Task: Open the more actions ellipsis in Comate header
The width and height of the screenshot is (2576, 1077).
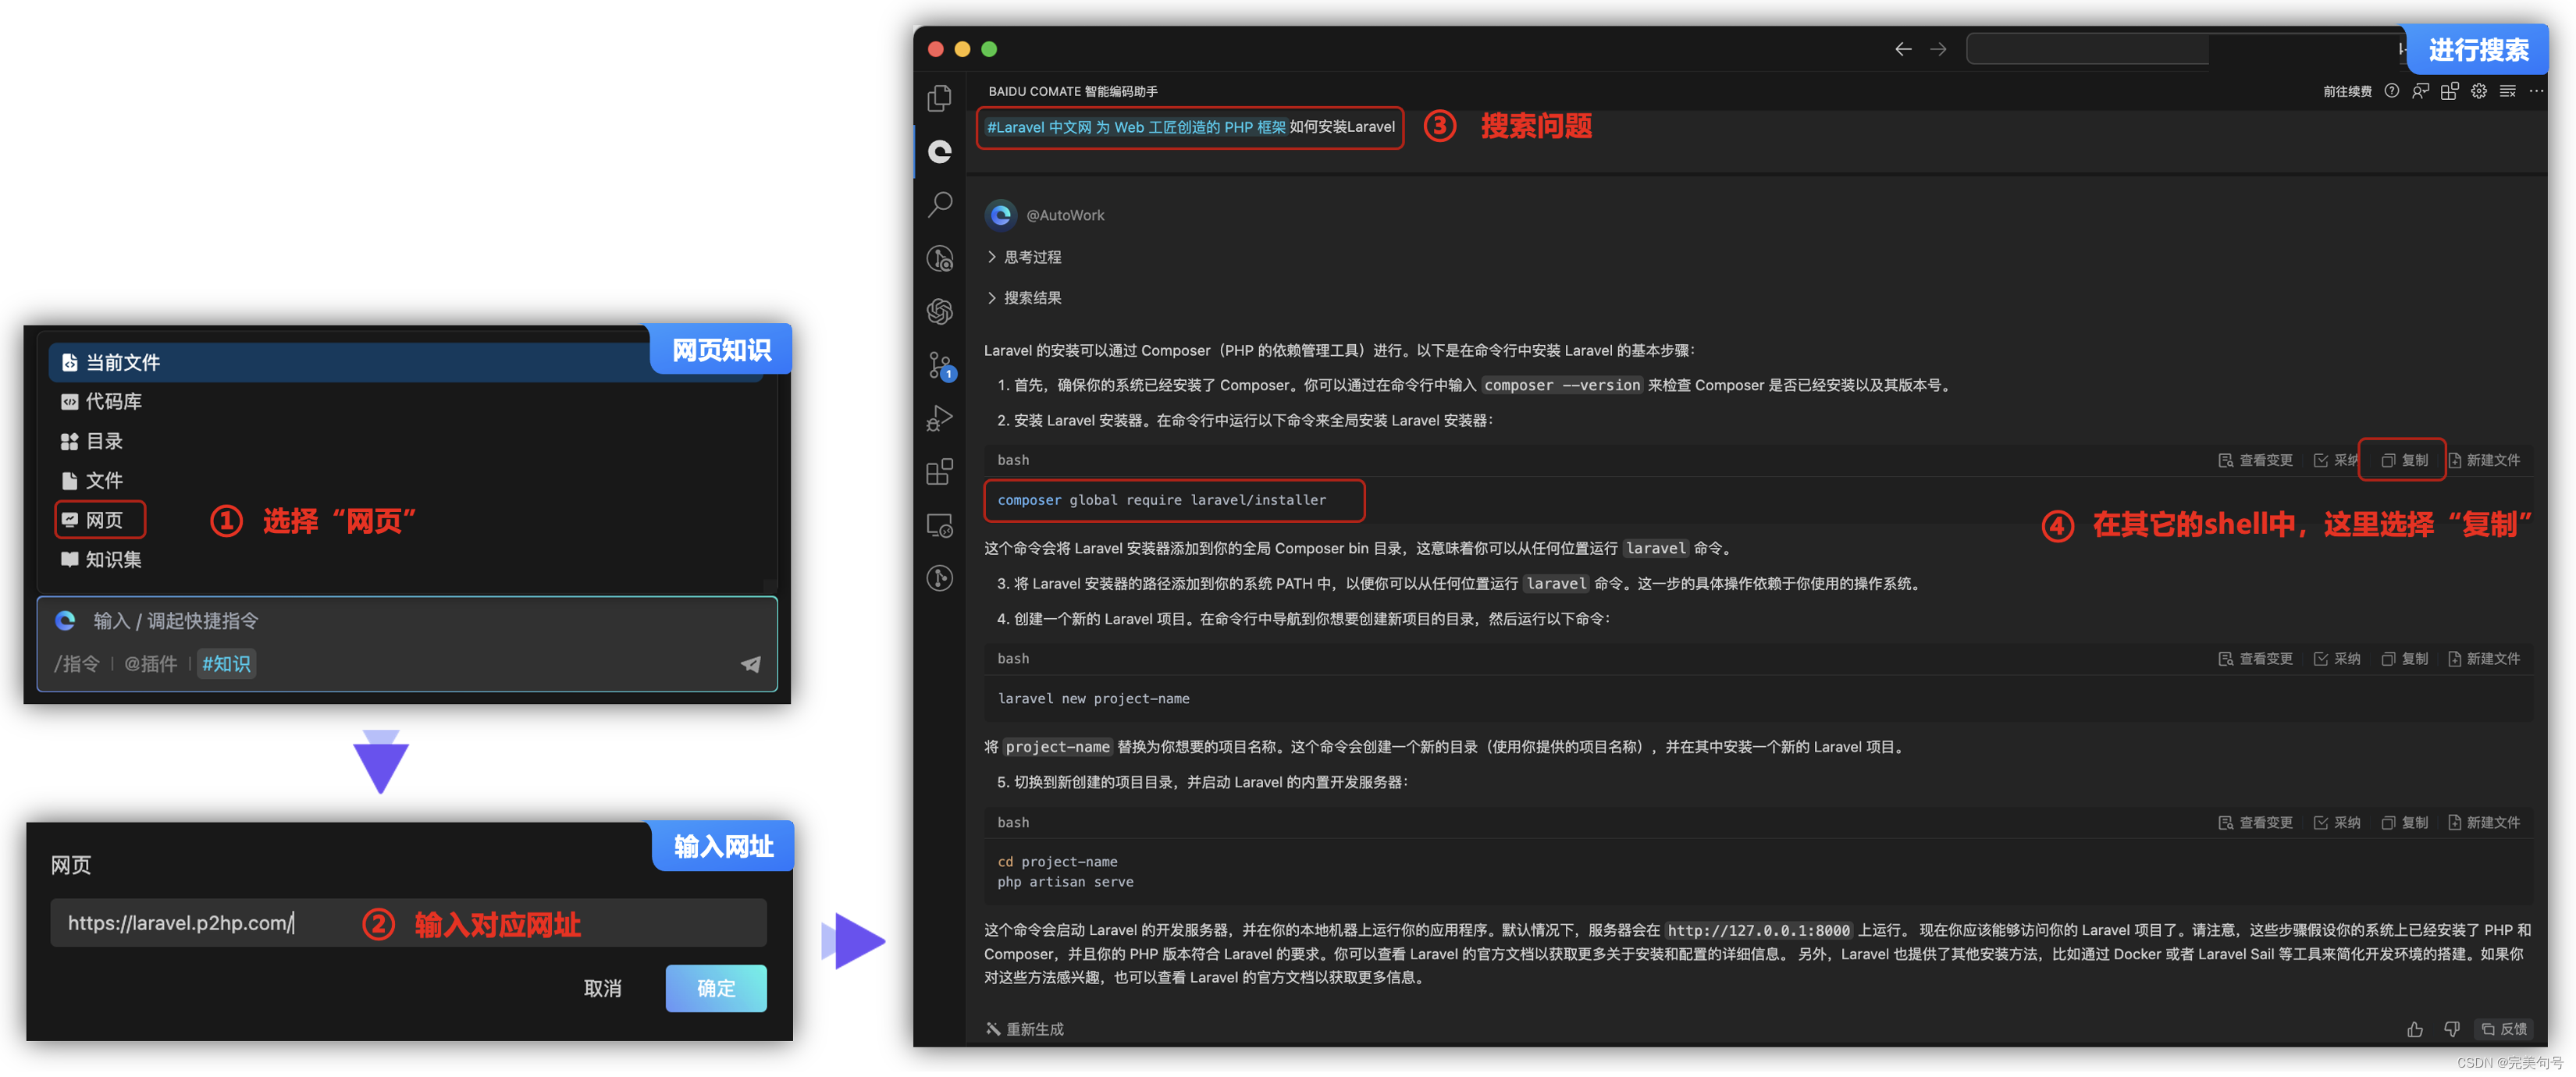Action: [2536, 91]
